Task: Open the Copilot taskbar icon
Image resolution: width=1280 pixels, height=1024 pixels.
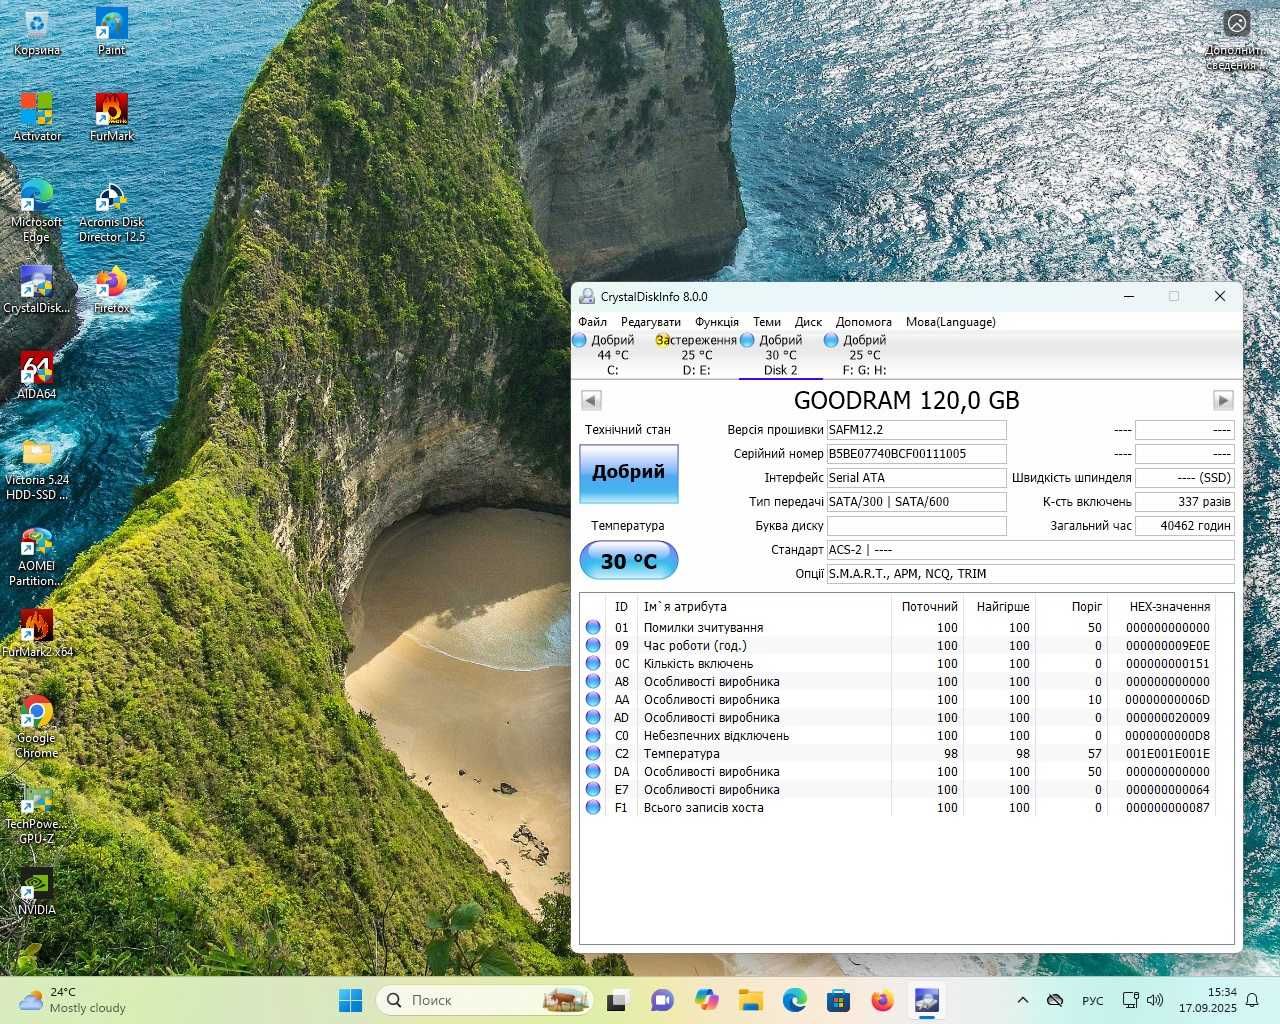Action: pos(706,1000)
